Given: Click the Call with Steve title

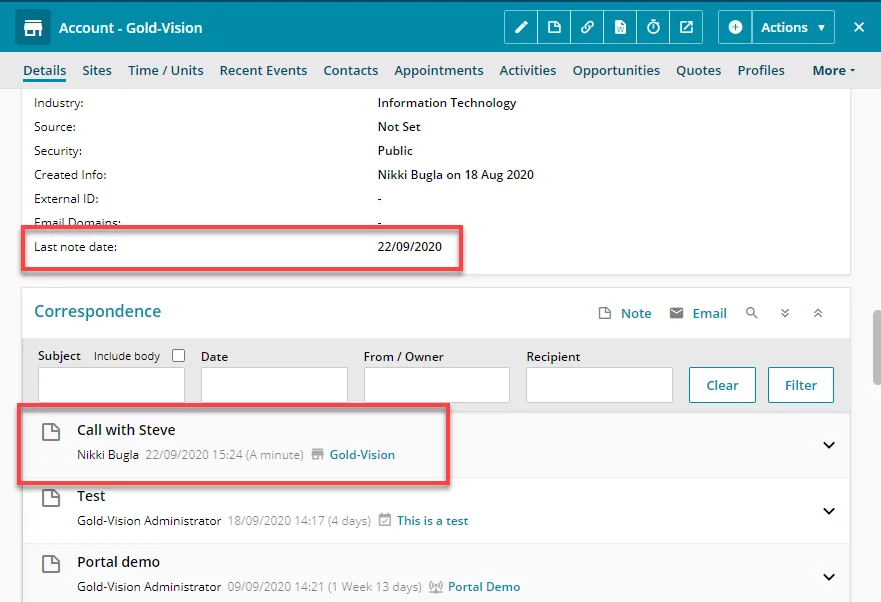Looking at the screenshot, I should pos(126,430).
